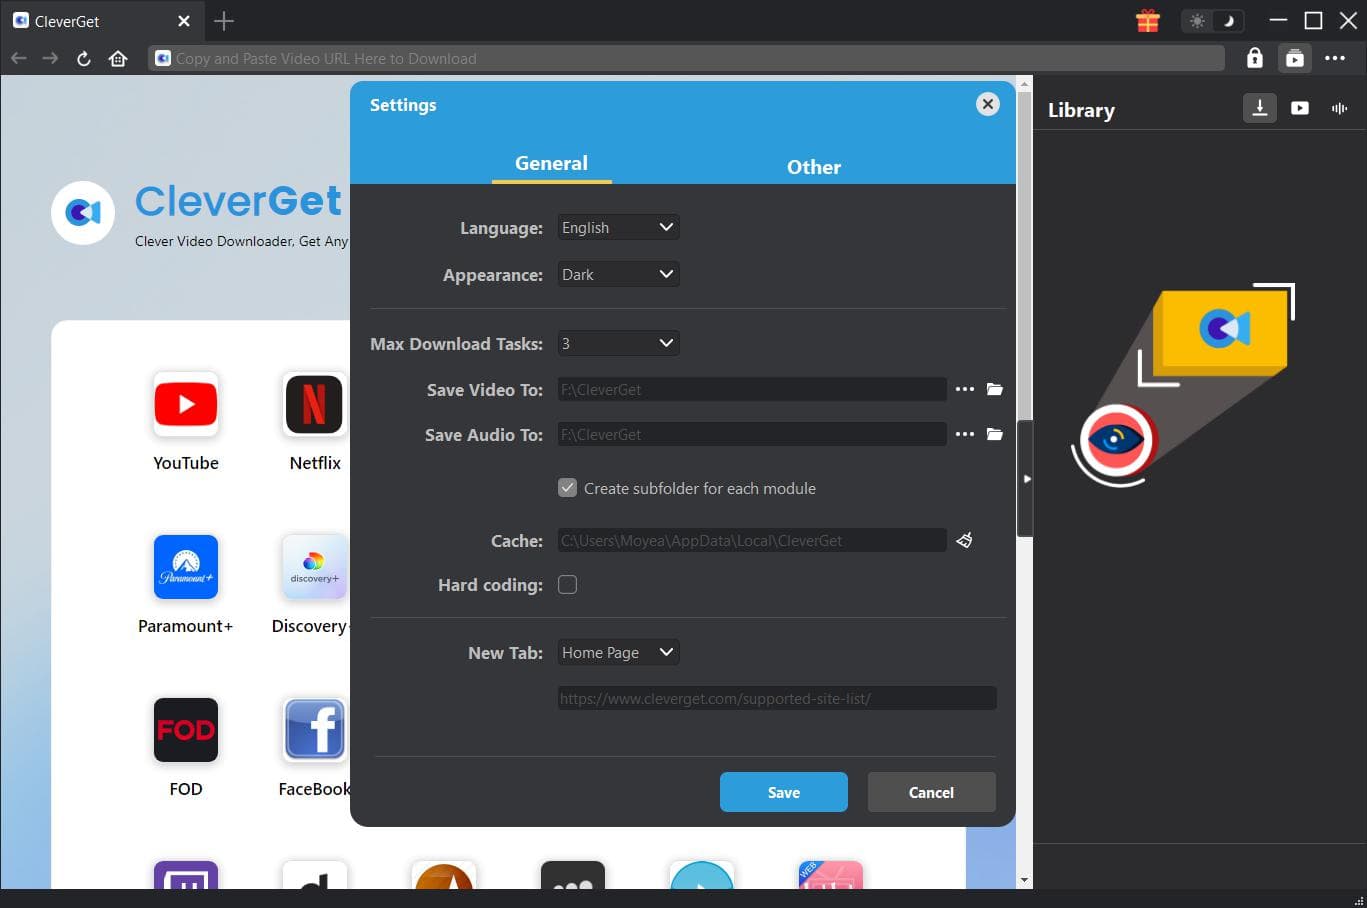Expand the New Tab selector
The width and height of the screenshot is (1367, 908).
click(617, 652)
